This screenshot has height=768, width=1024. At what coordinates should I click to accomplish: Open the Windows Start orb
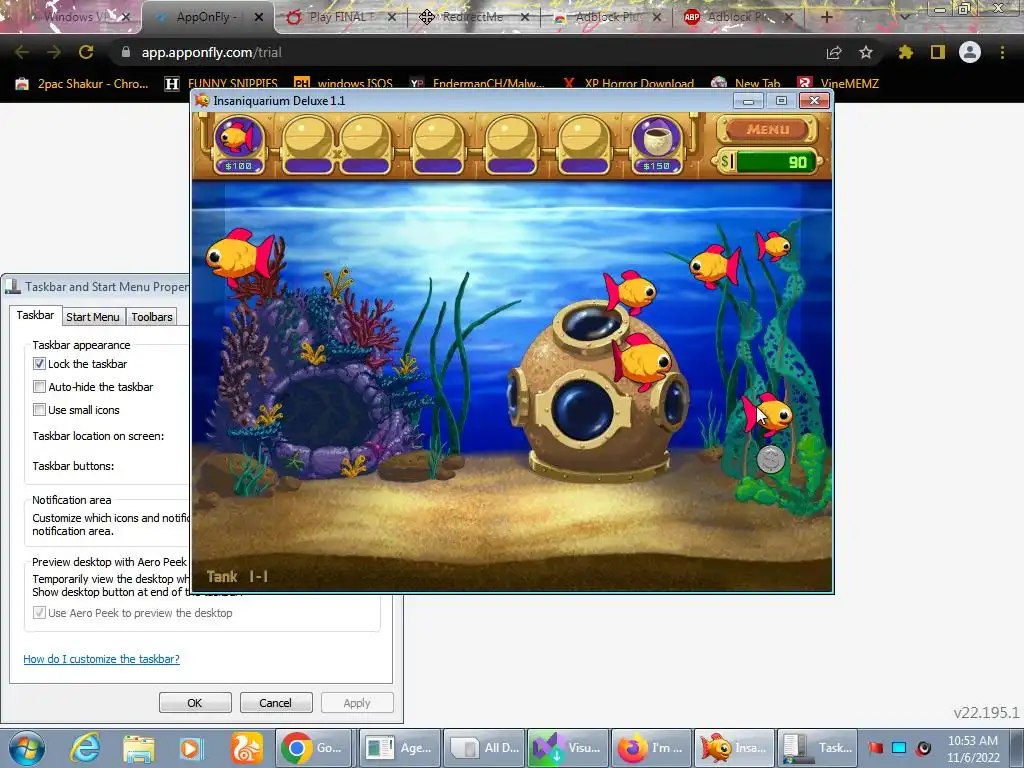[27, 748]
